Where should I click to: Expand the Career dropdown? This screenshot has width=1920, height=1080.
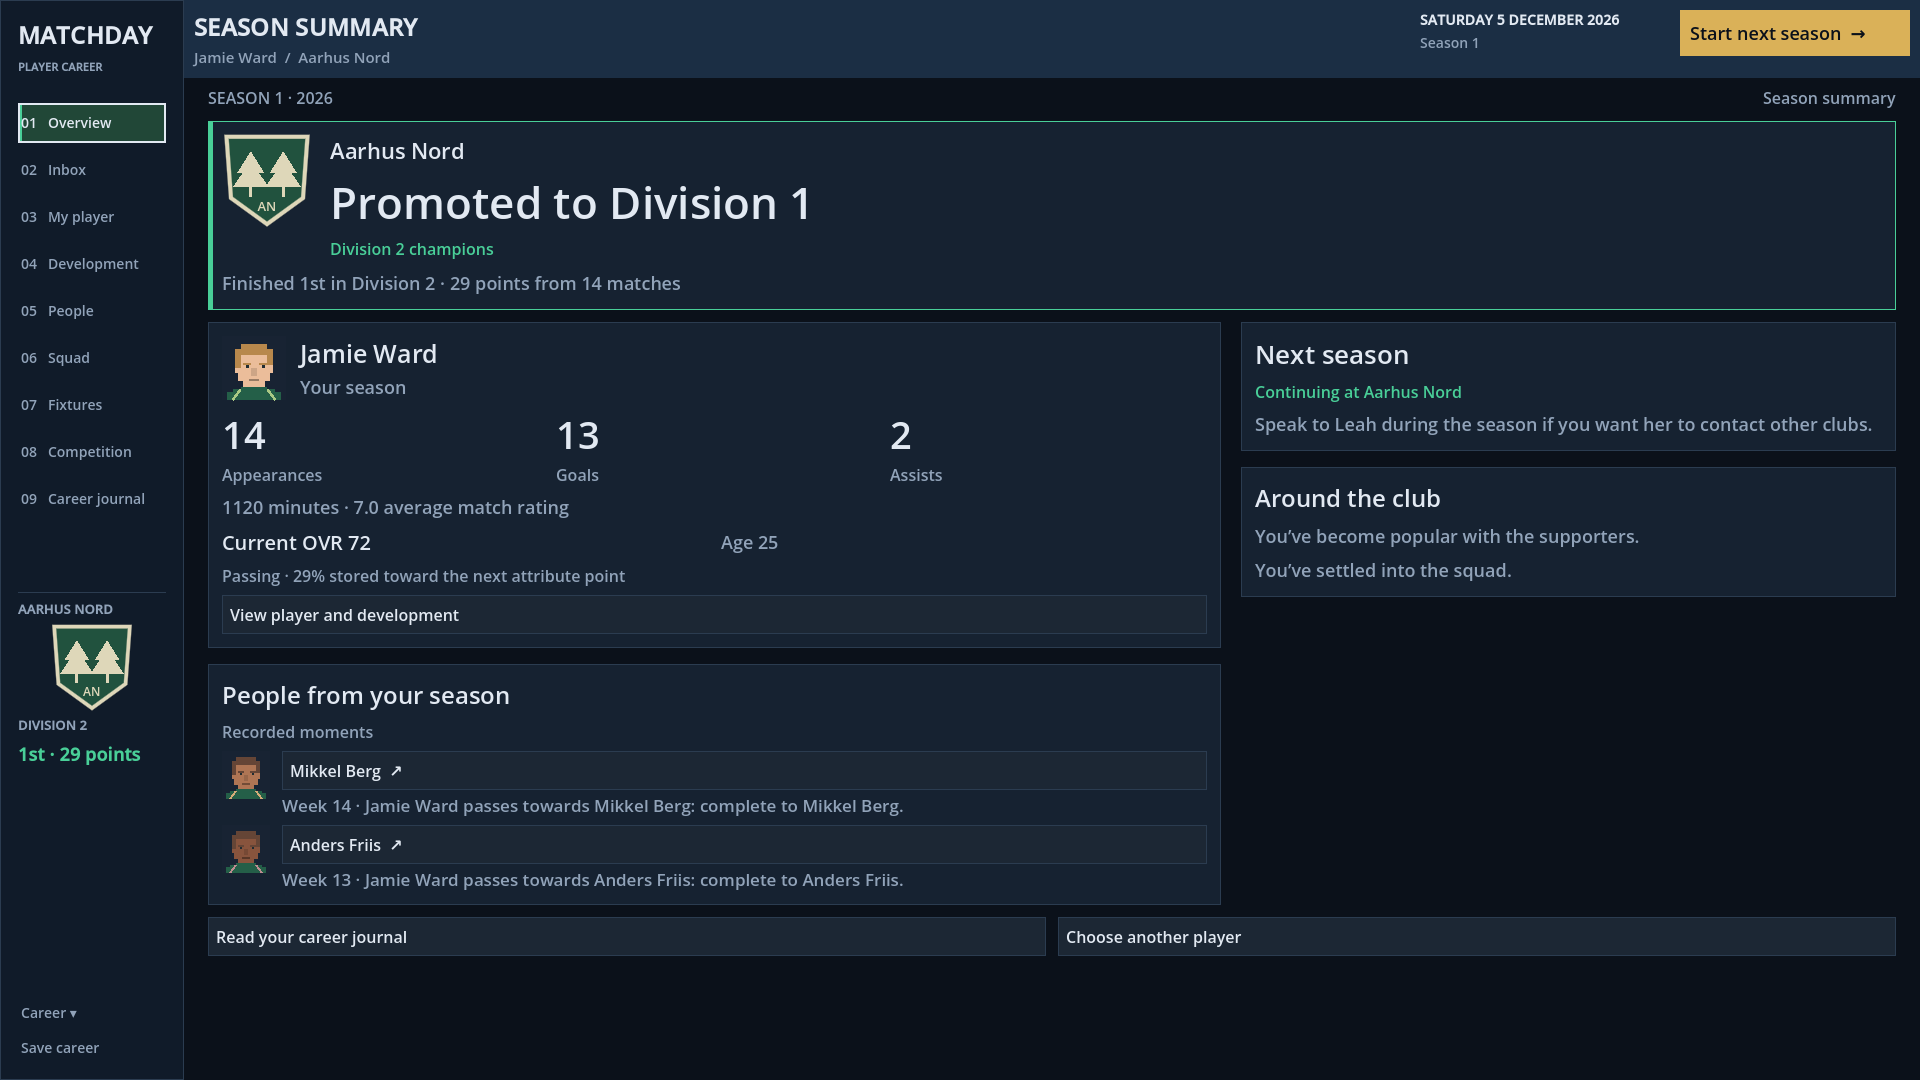[x=49, y=1013]
